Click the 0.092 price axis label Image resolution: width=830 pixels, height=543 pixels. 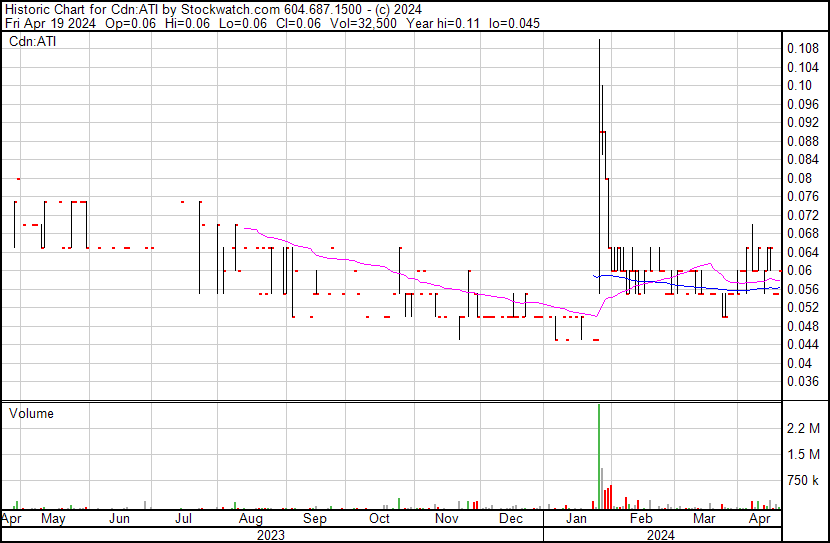click(802, 123)
